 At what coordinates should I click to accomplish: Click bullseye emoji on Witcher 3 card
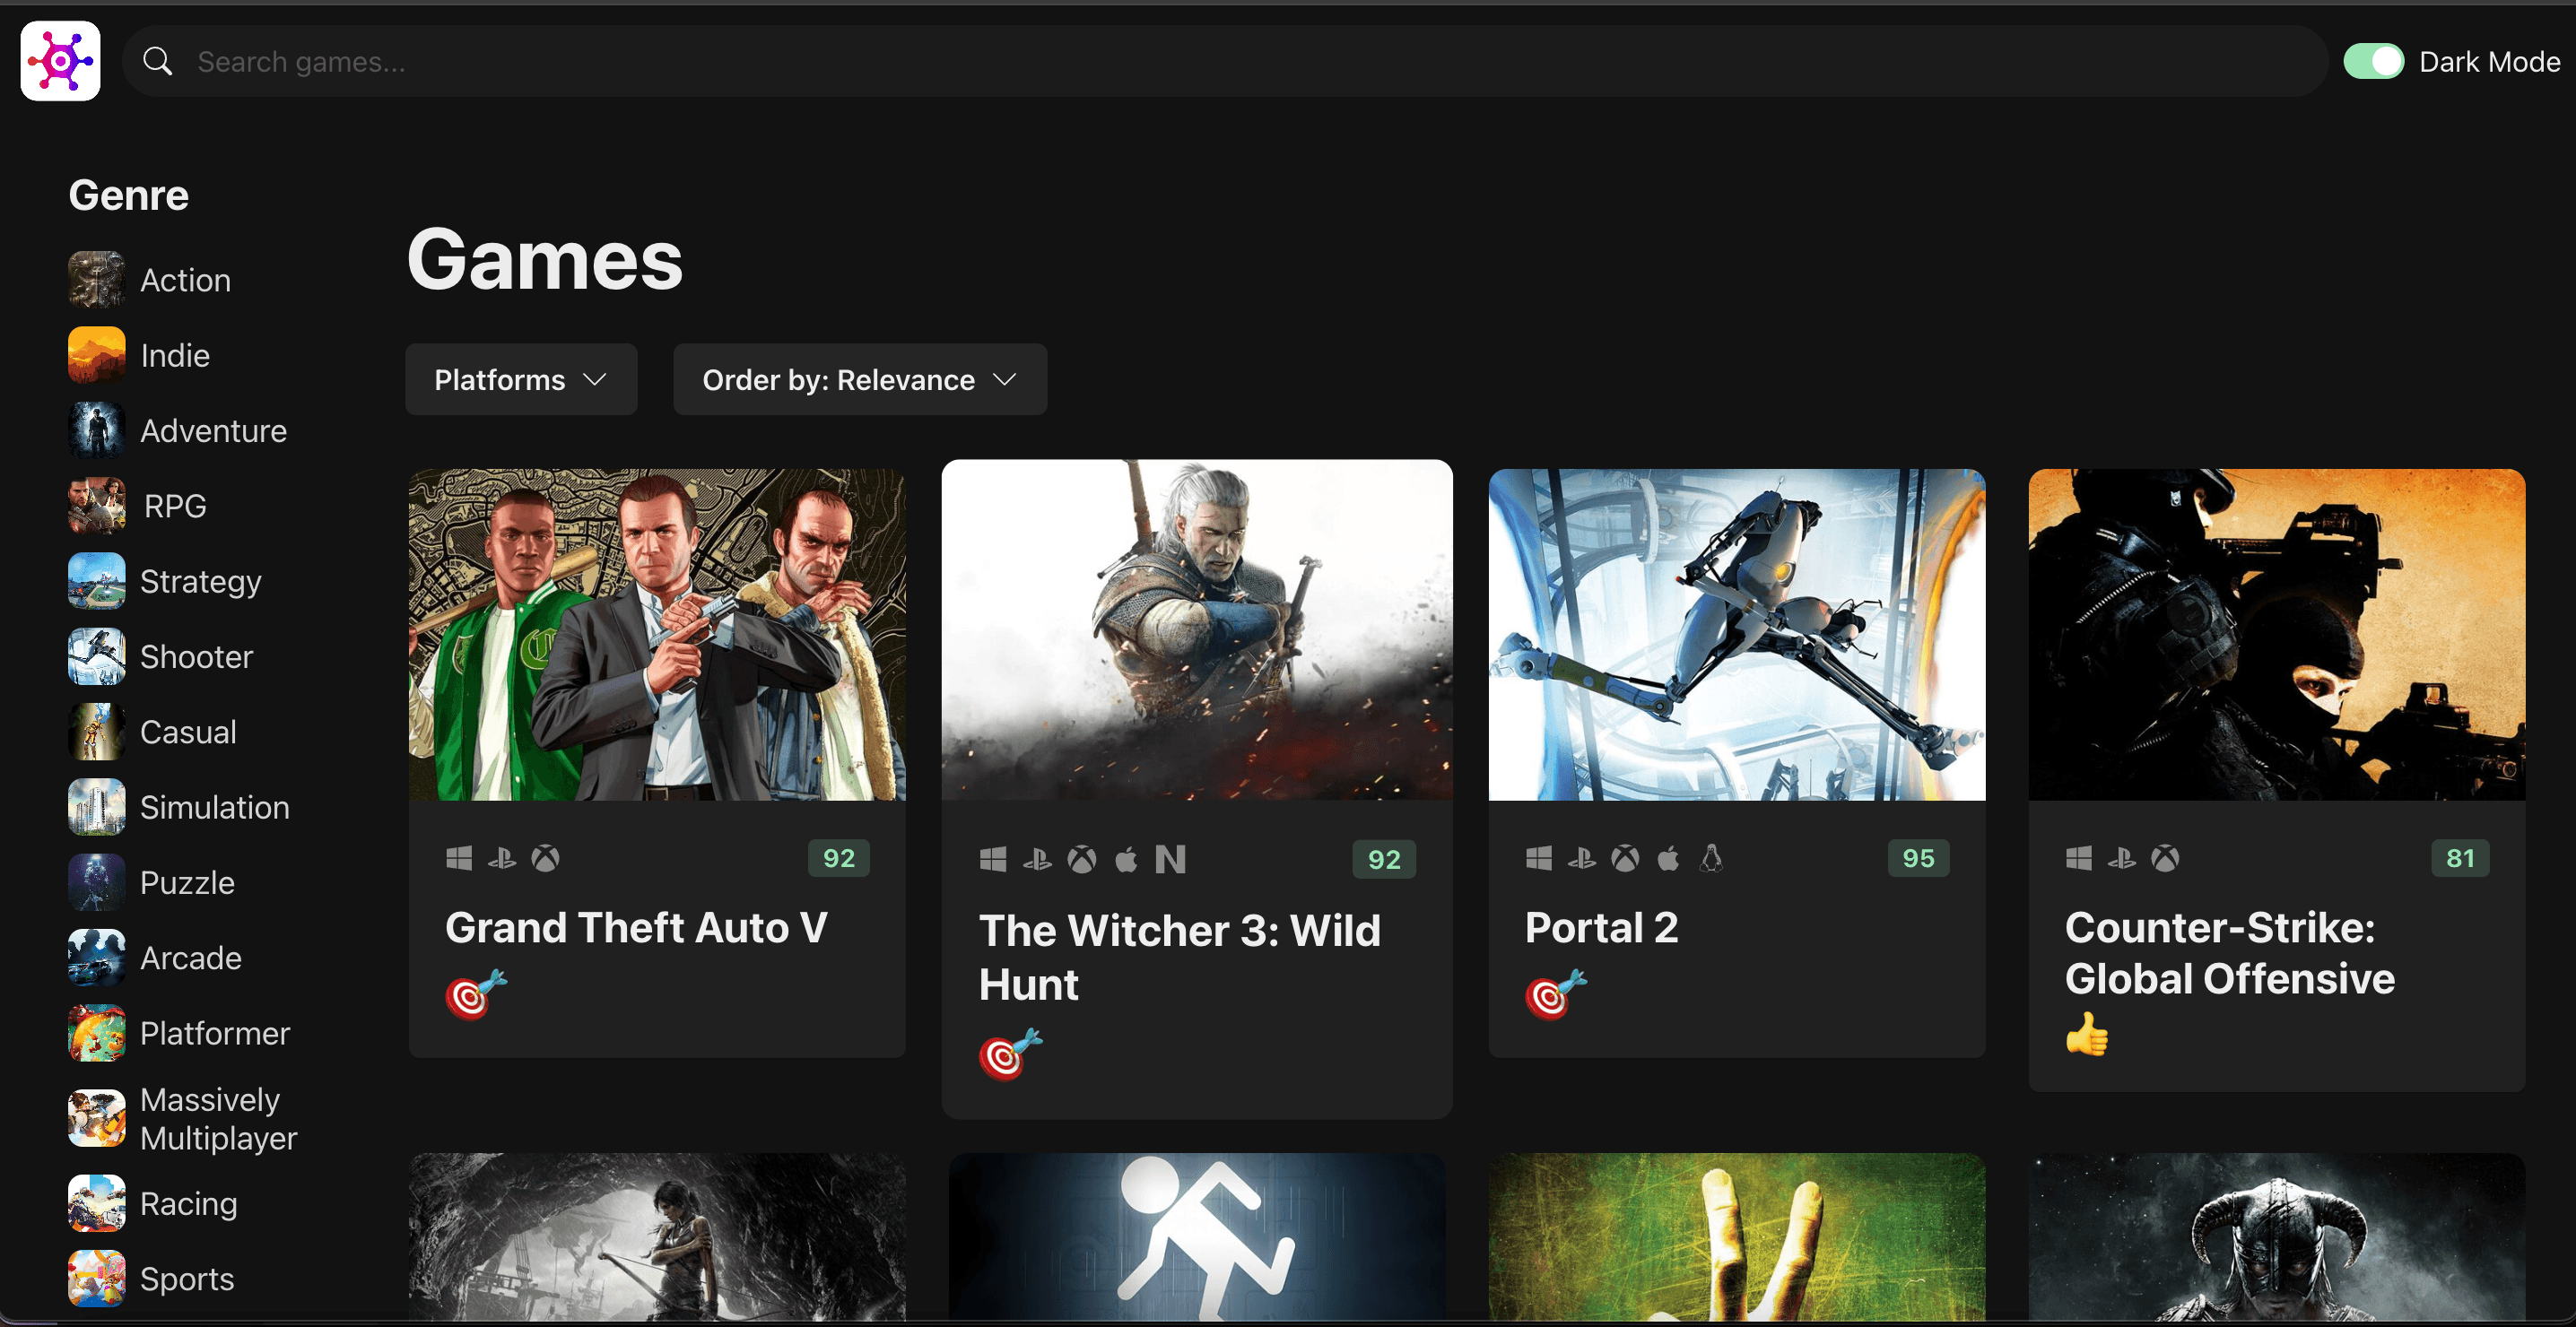(x=1011, y=1055)
